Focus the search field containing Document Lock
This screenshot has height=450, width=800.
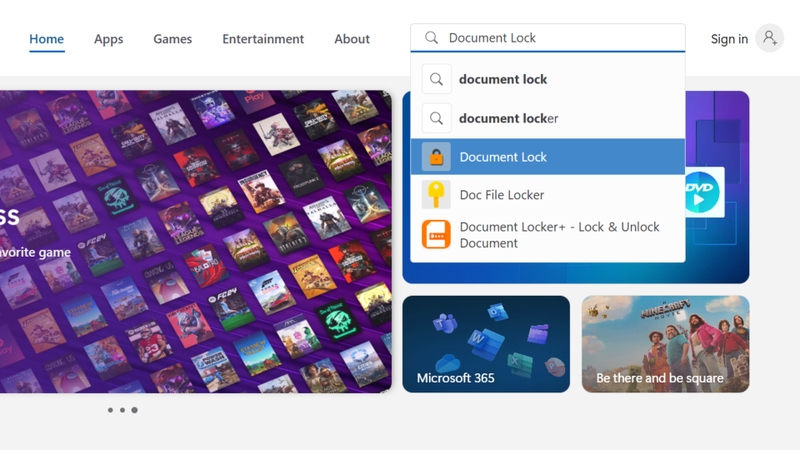coord(547,38)
